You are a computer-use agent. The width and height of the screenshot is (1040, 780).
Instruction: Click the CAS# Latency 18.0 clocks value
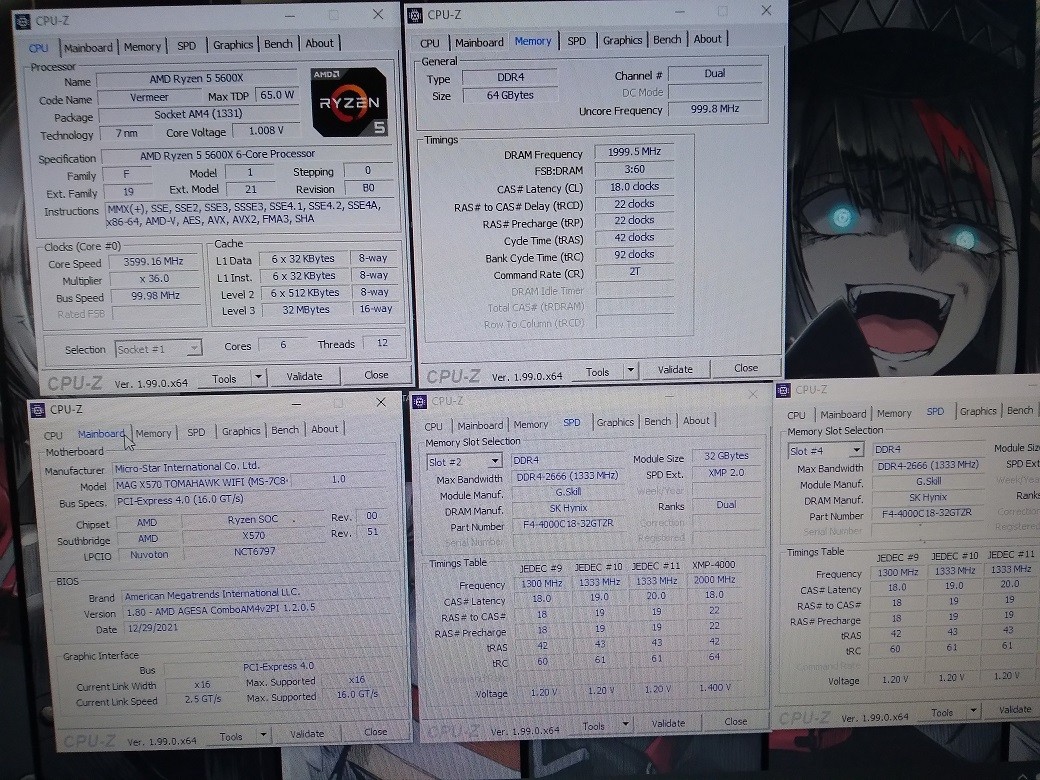[x=634, y=186]
